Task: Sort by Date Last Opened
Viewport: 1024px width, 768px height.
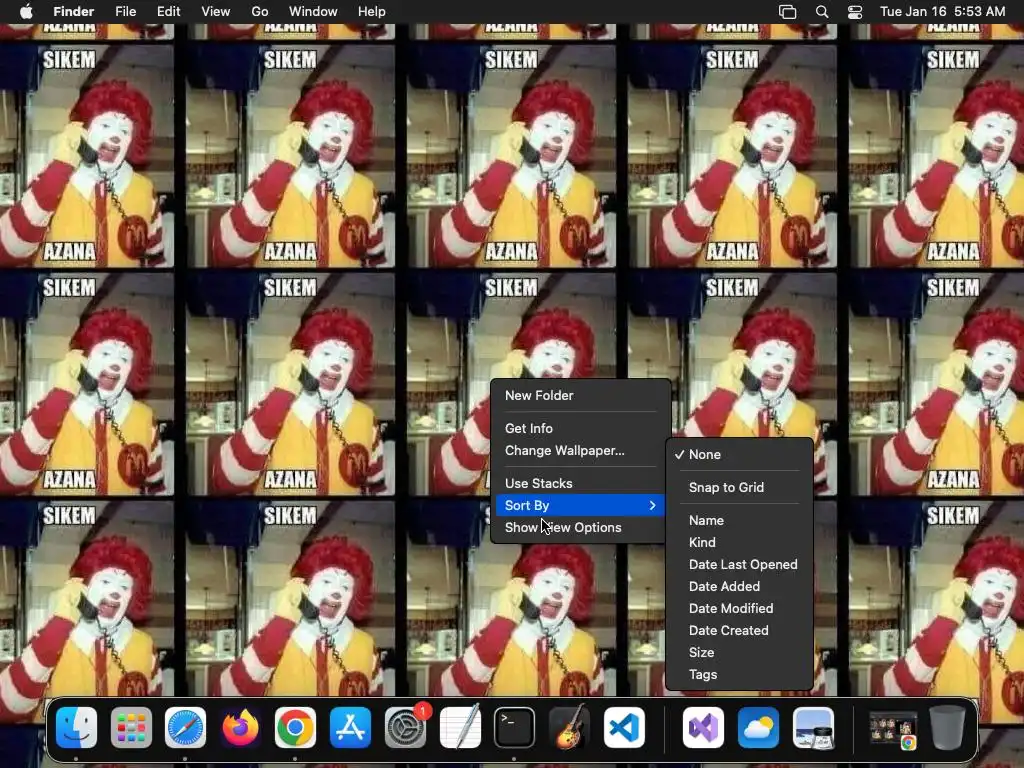Action: [739, 564]
